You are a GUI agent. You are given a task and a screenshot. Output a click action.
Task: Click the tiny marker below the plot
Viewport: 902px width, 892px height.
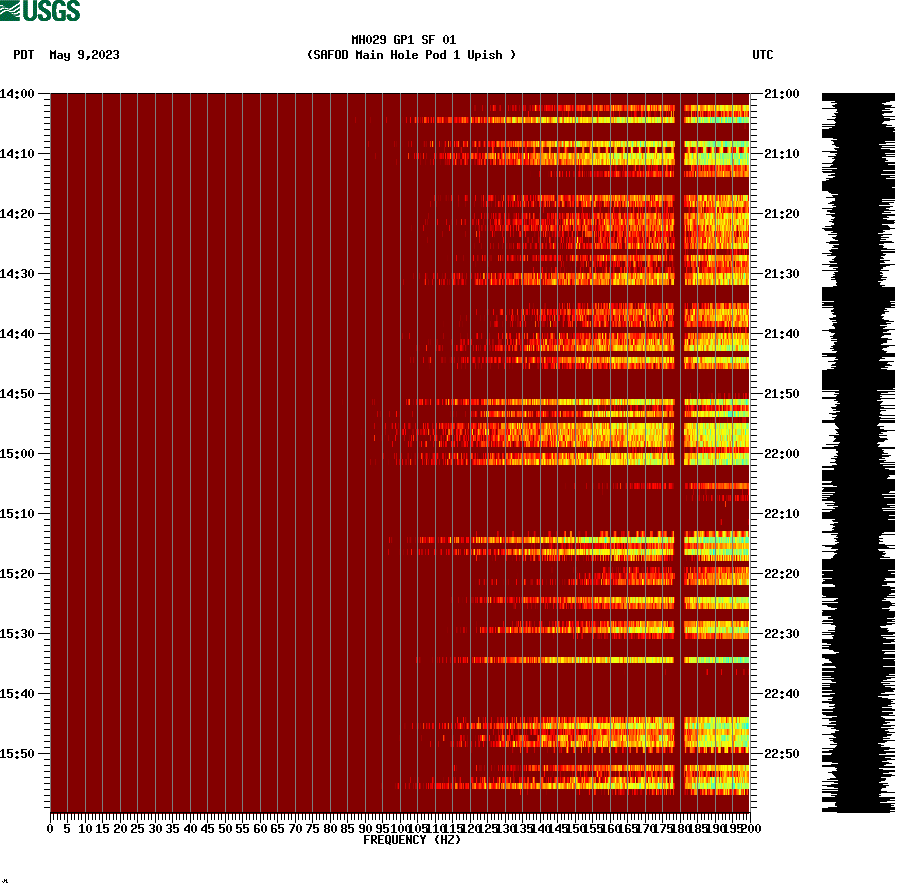pyautogui.click(x=6, y=882)
